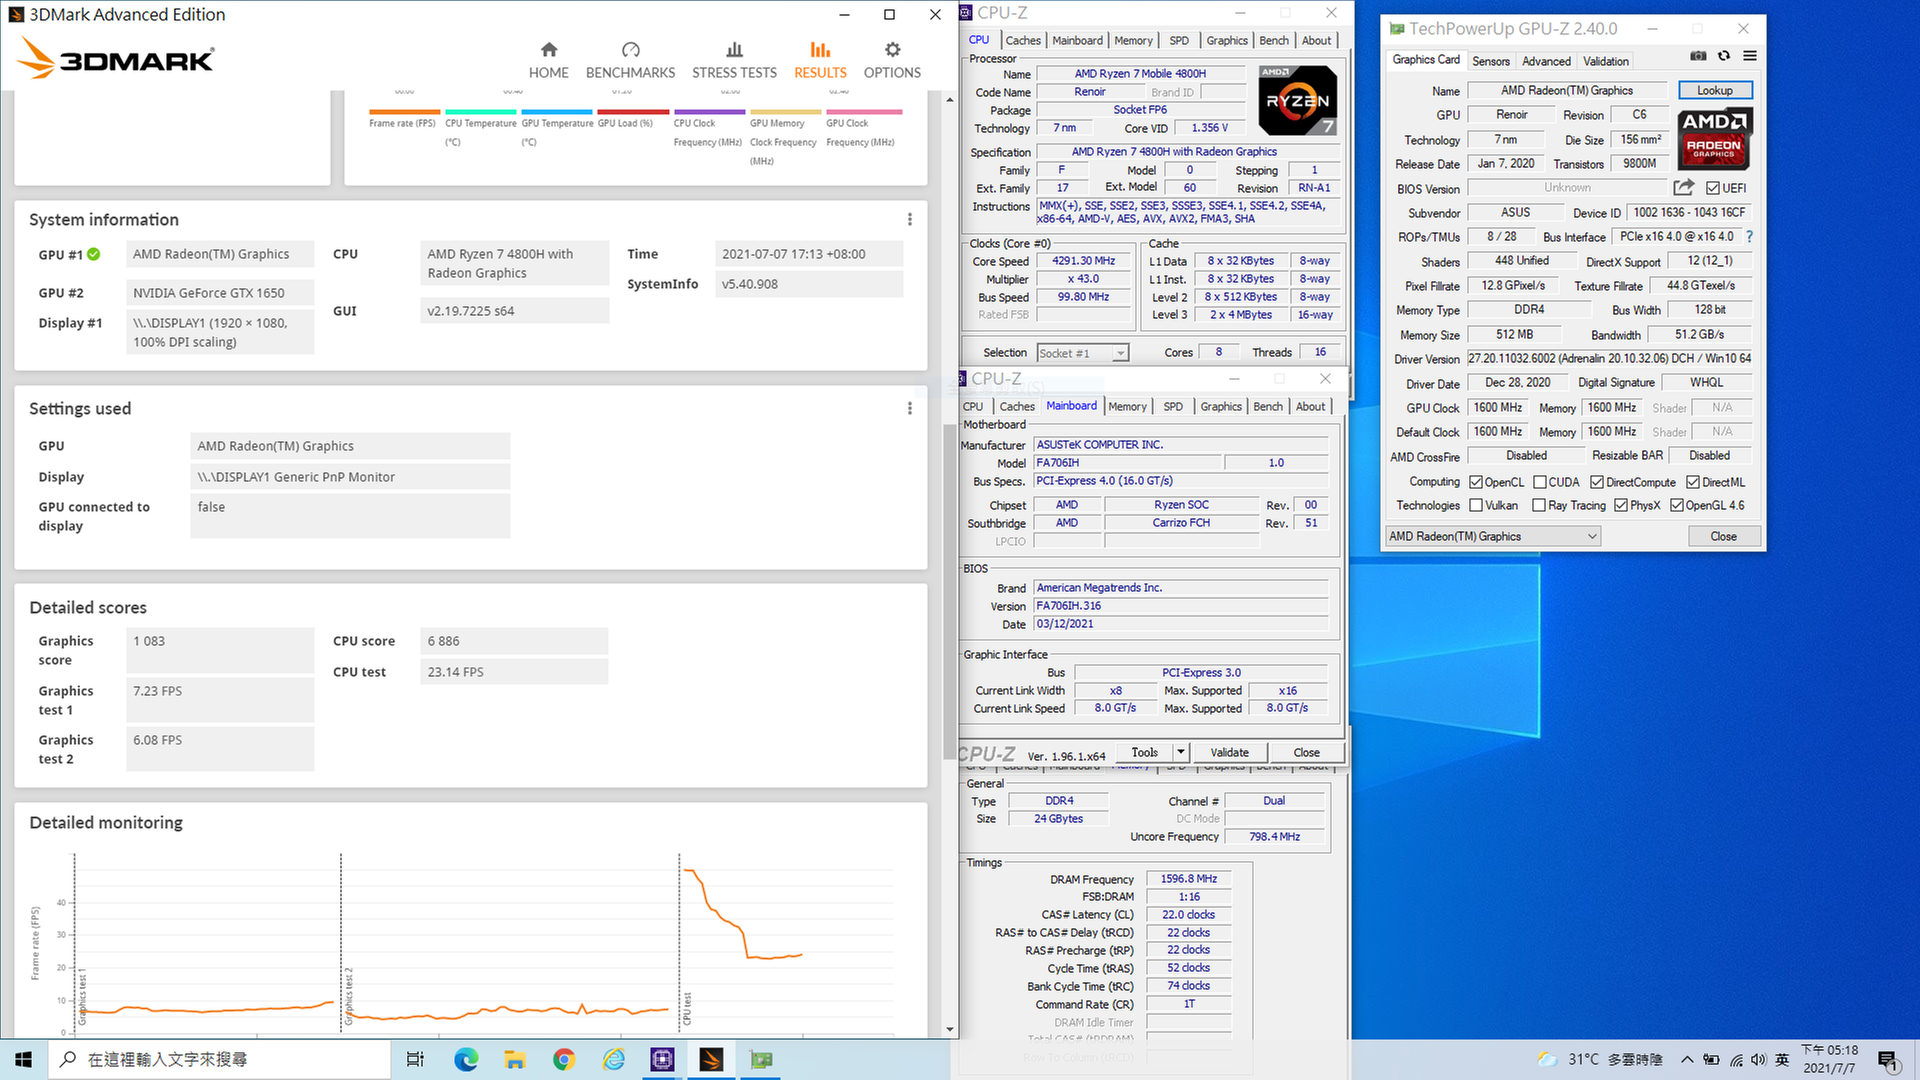
Task: Open File Explorer from taskbar
Action: tap(515, 1059)
